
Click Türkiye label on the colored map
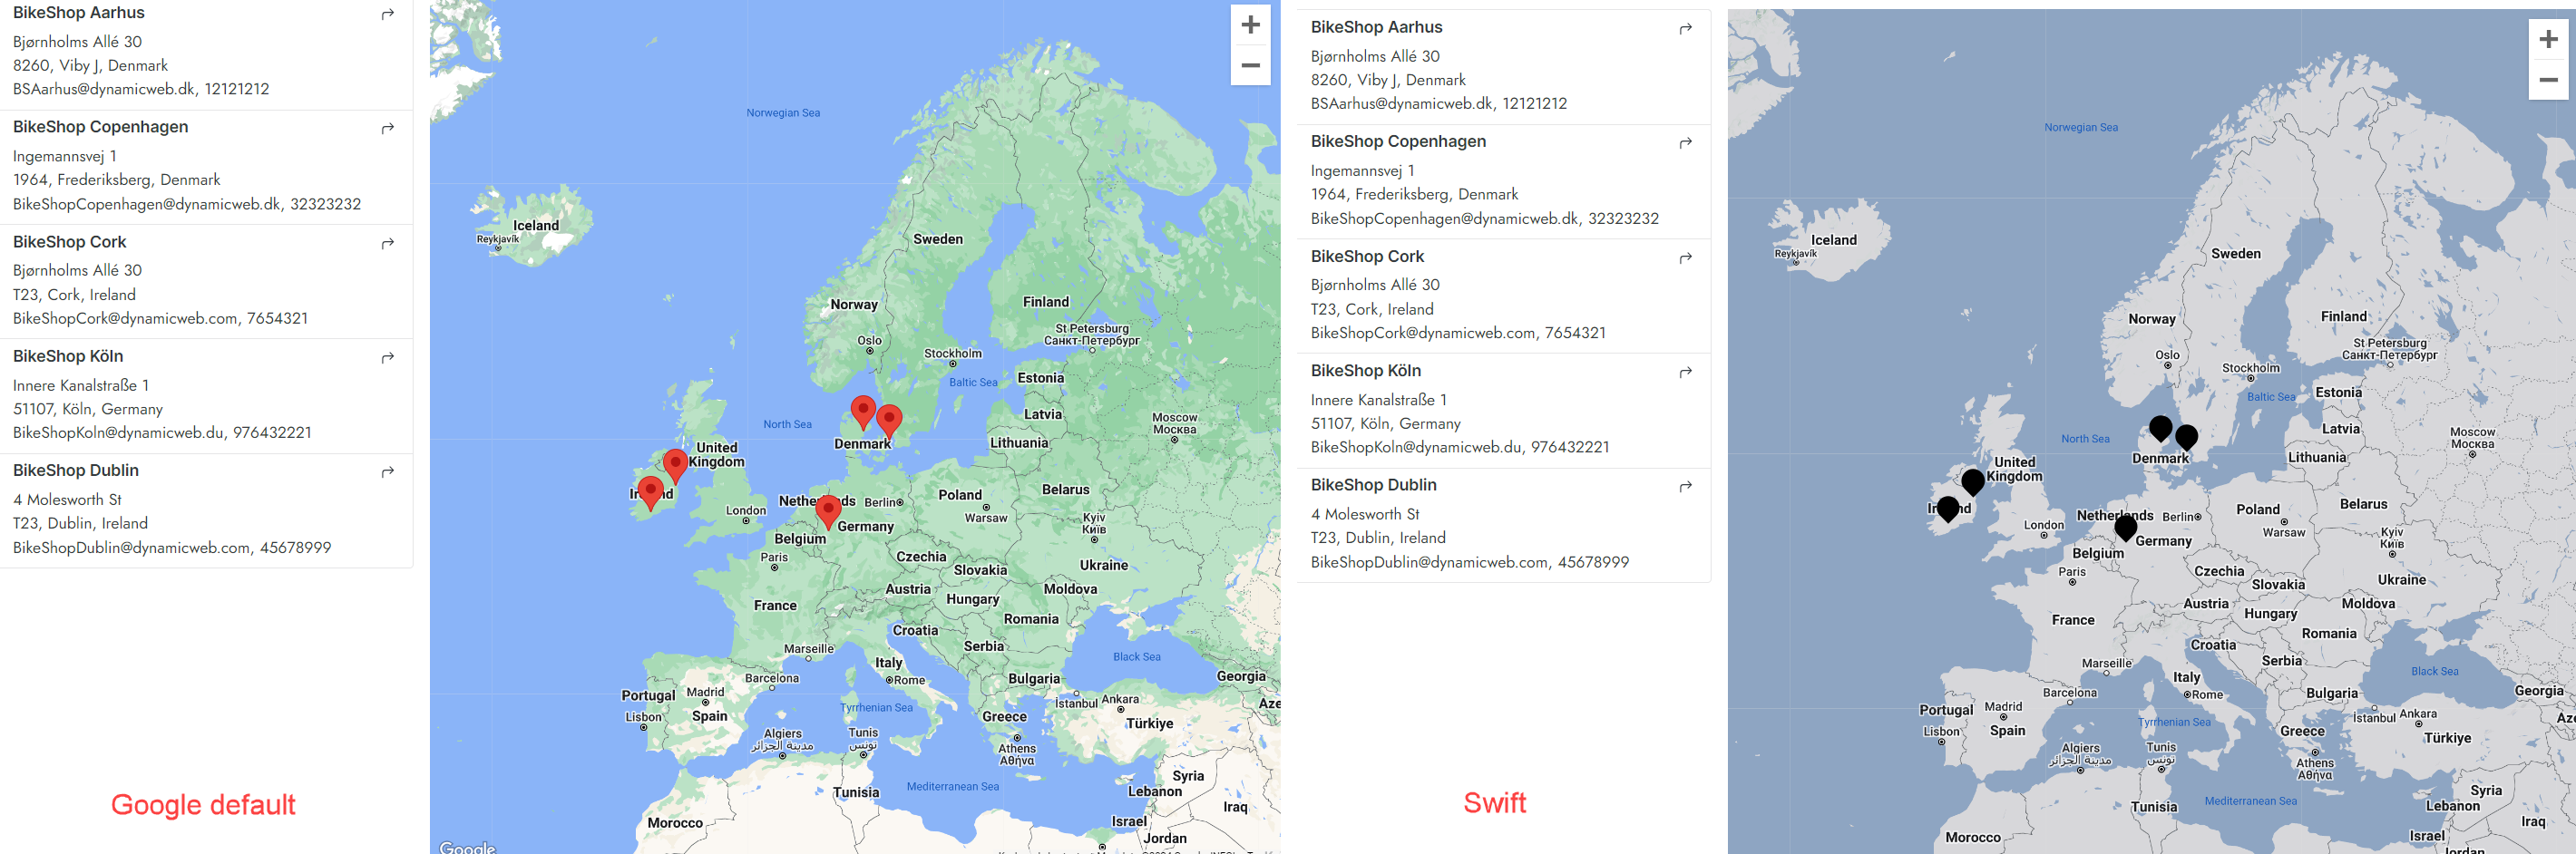click(x=1149, y=724)
